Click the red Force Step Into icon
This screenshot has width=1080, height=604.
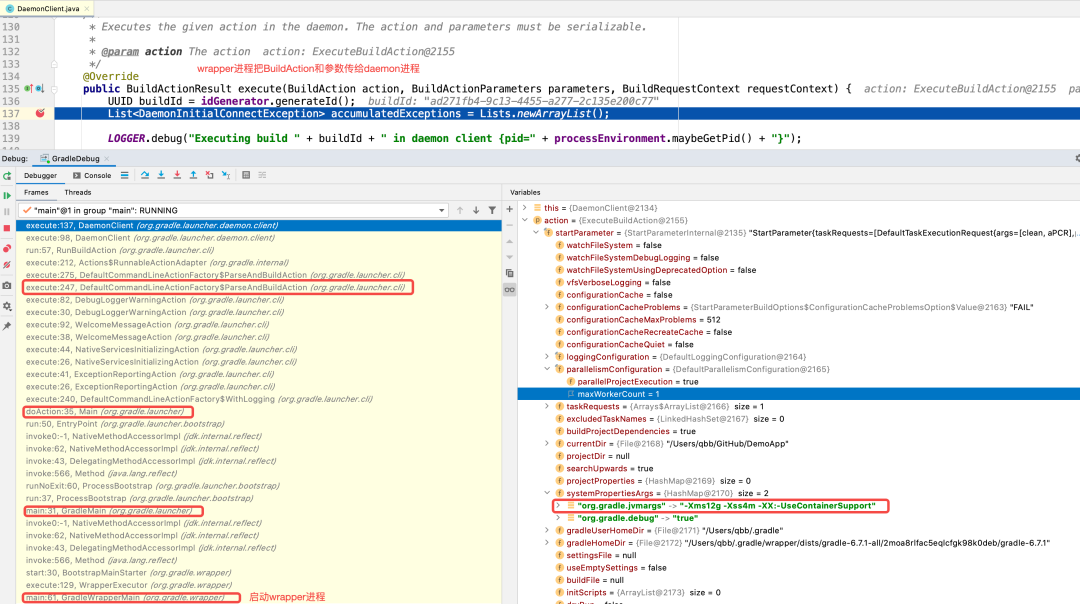tap(177, 175)
